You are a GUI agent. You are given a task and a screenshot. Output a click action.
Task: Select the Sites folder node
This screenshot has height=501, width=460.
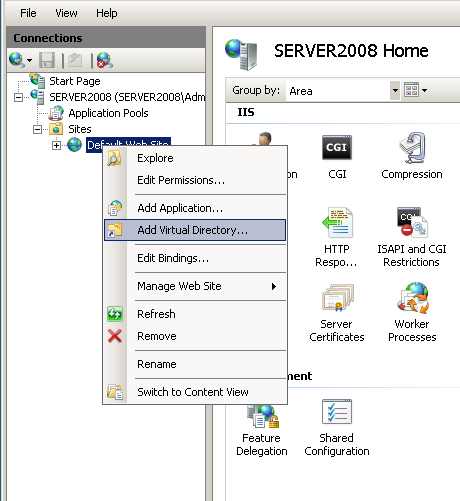(80, 129)
